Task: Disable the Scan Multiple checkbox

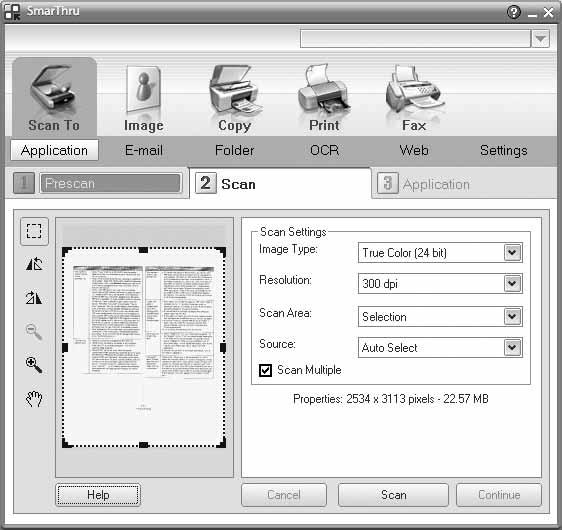Action: (265, 370)
